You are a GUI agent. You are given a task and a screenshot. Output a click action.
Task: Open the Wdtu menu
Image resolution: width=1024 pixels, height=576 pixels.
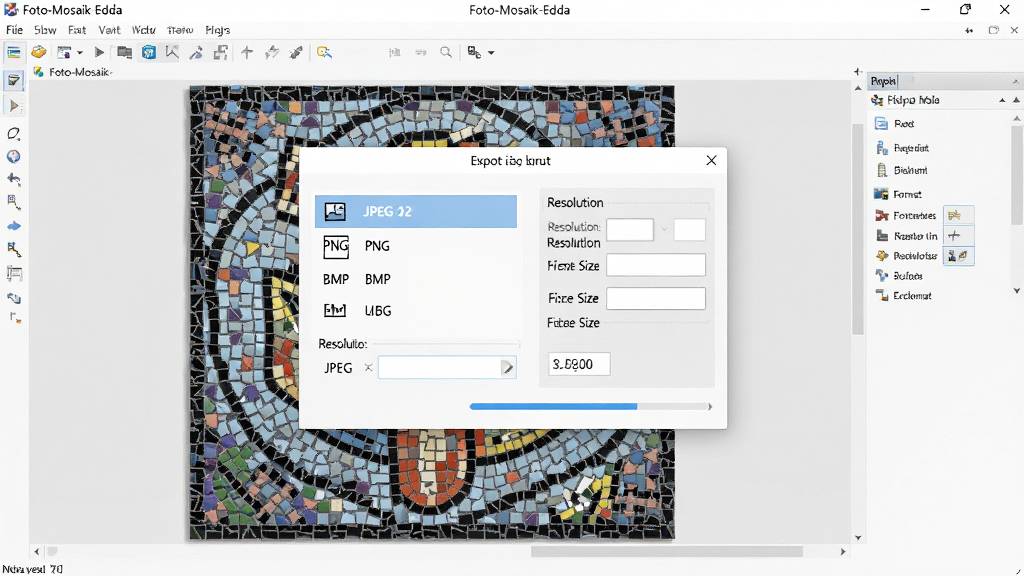[144, 30]
